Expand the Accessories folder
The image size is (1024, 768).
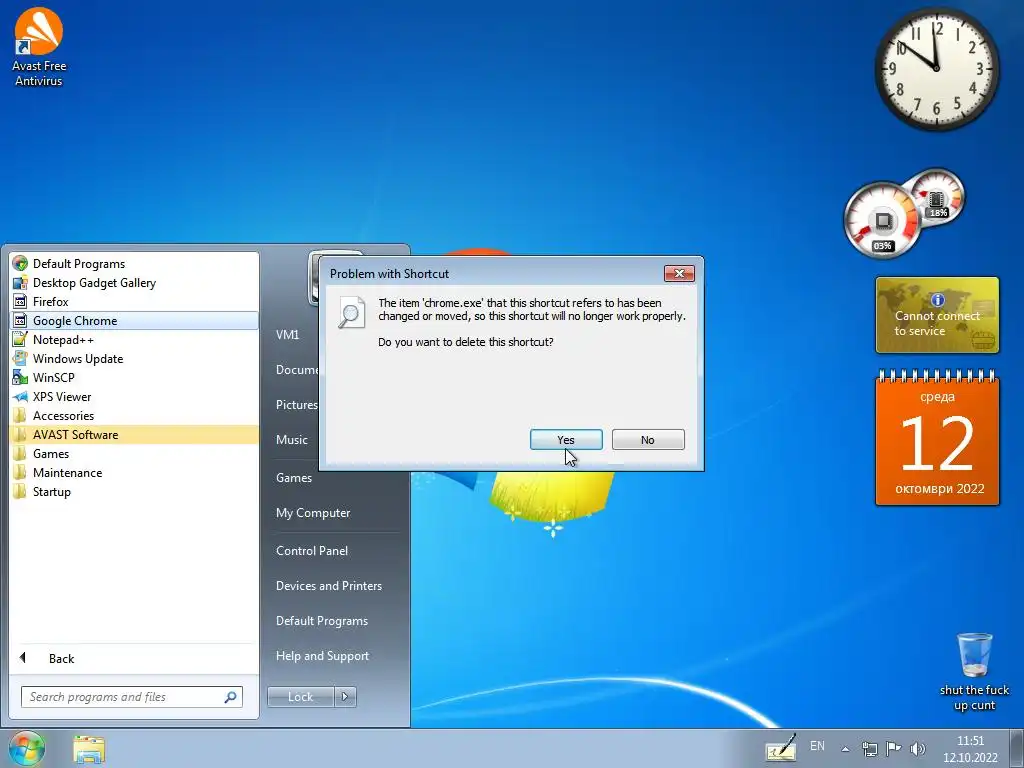pyautogui.click(x=135, y=415)
